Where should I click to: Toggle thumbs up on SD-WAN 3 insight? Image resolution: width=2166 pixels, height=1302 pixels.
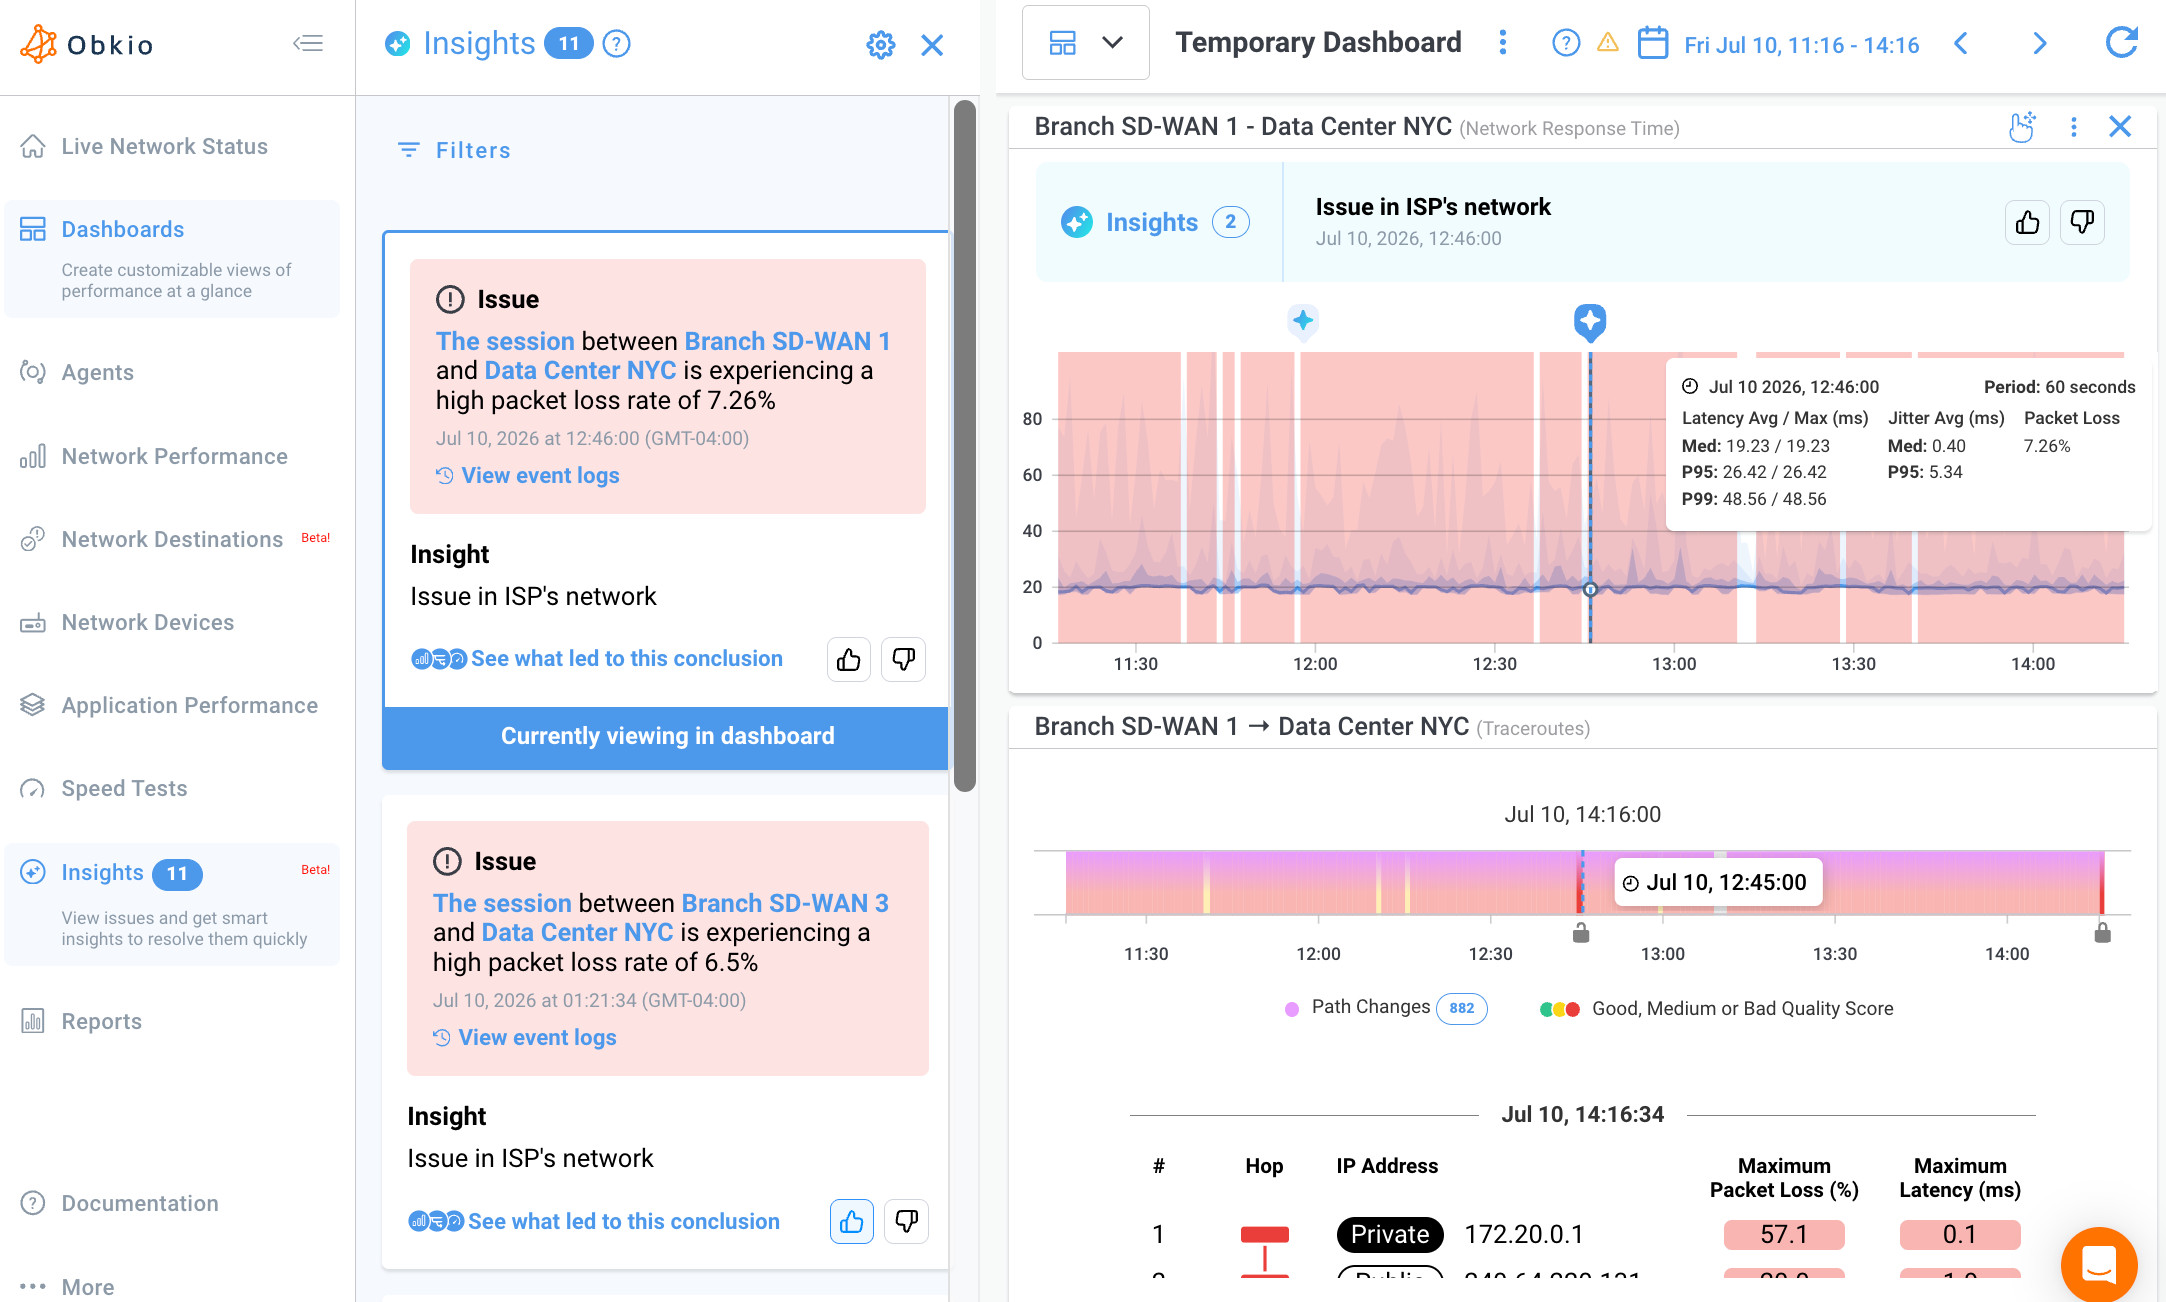pos(851,1222)
